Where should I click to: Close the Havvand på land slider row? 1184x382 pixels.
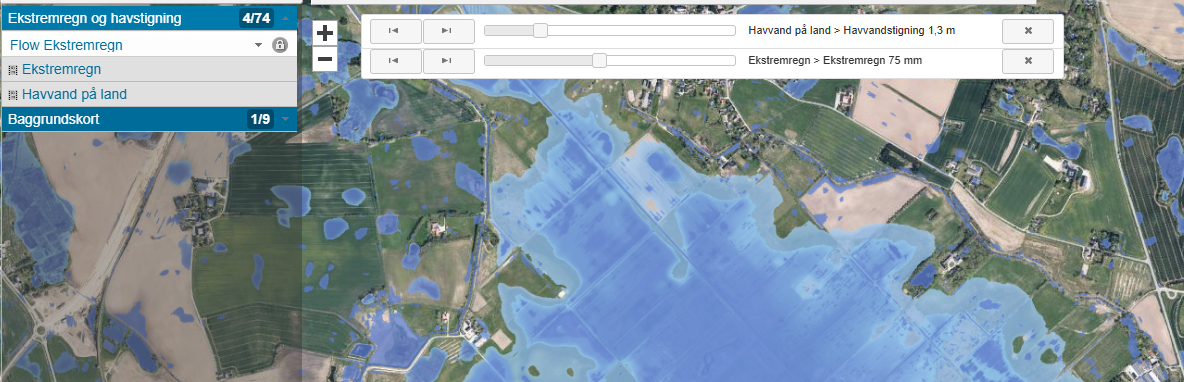point(1028,31)
